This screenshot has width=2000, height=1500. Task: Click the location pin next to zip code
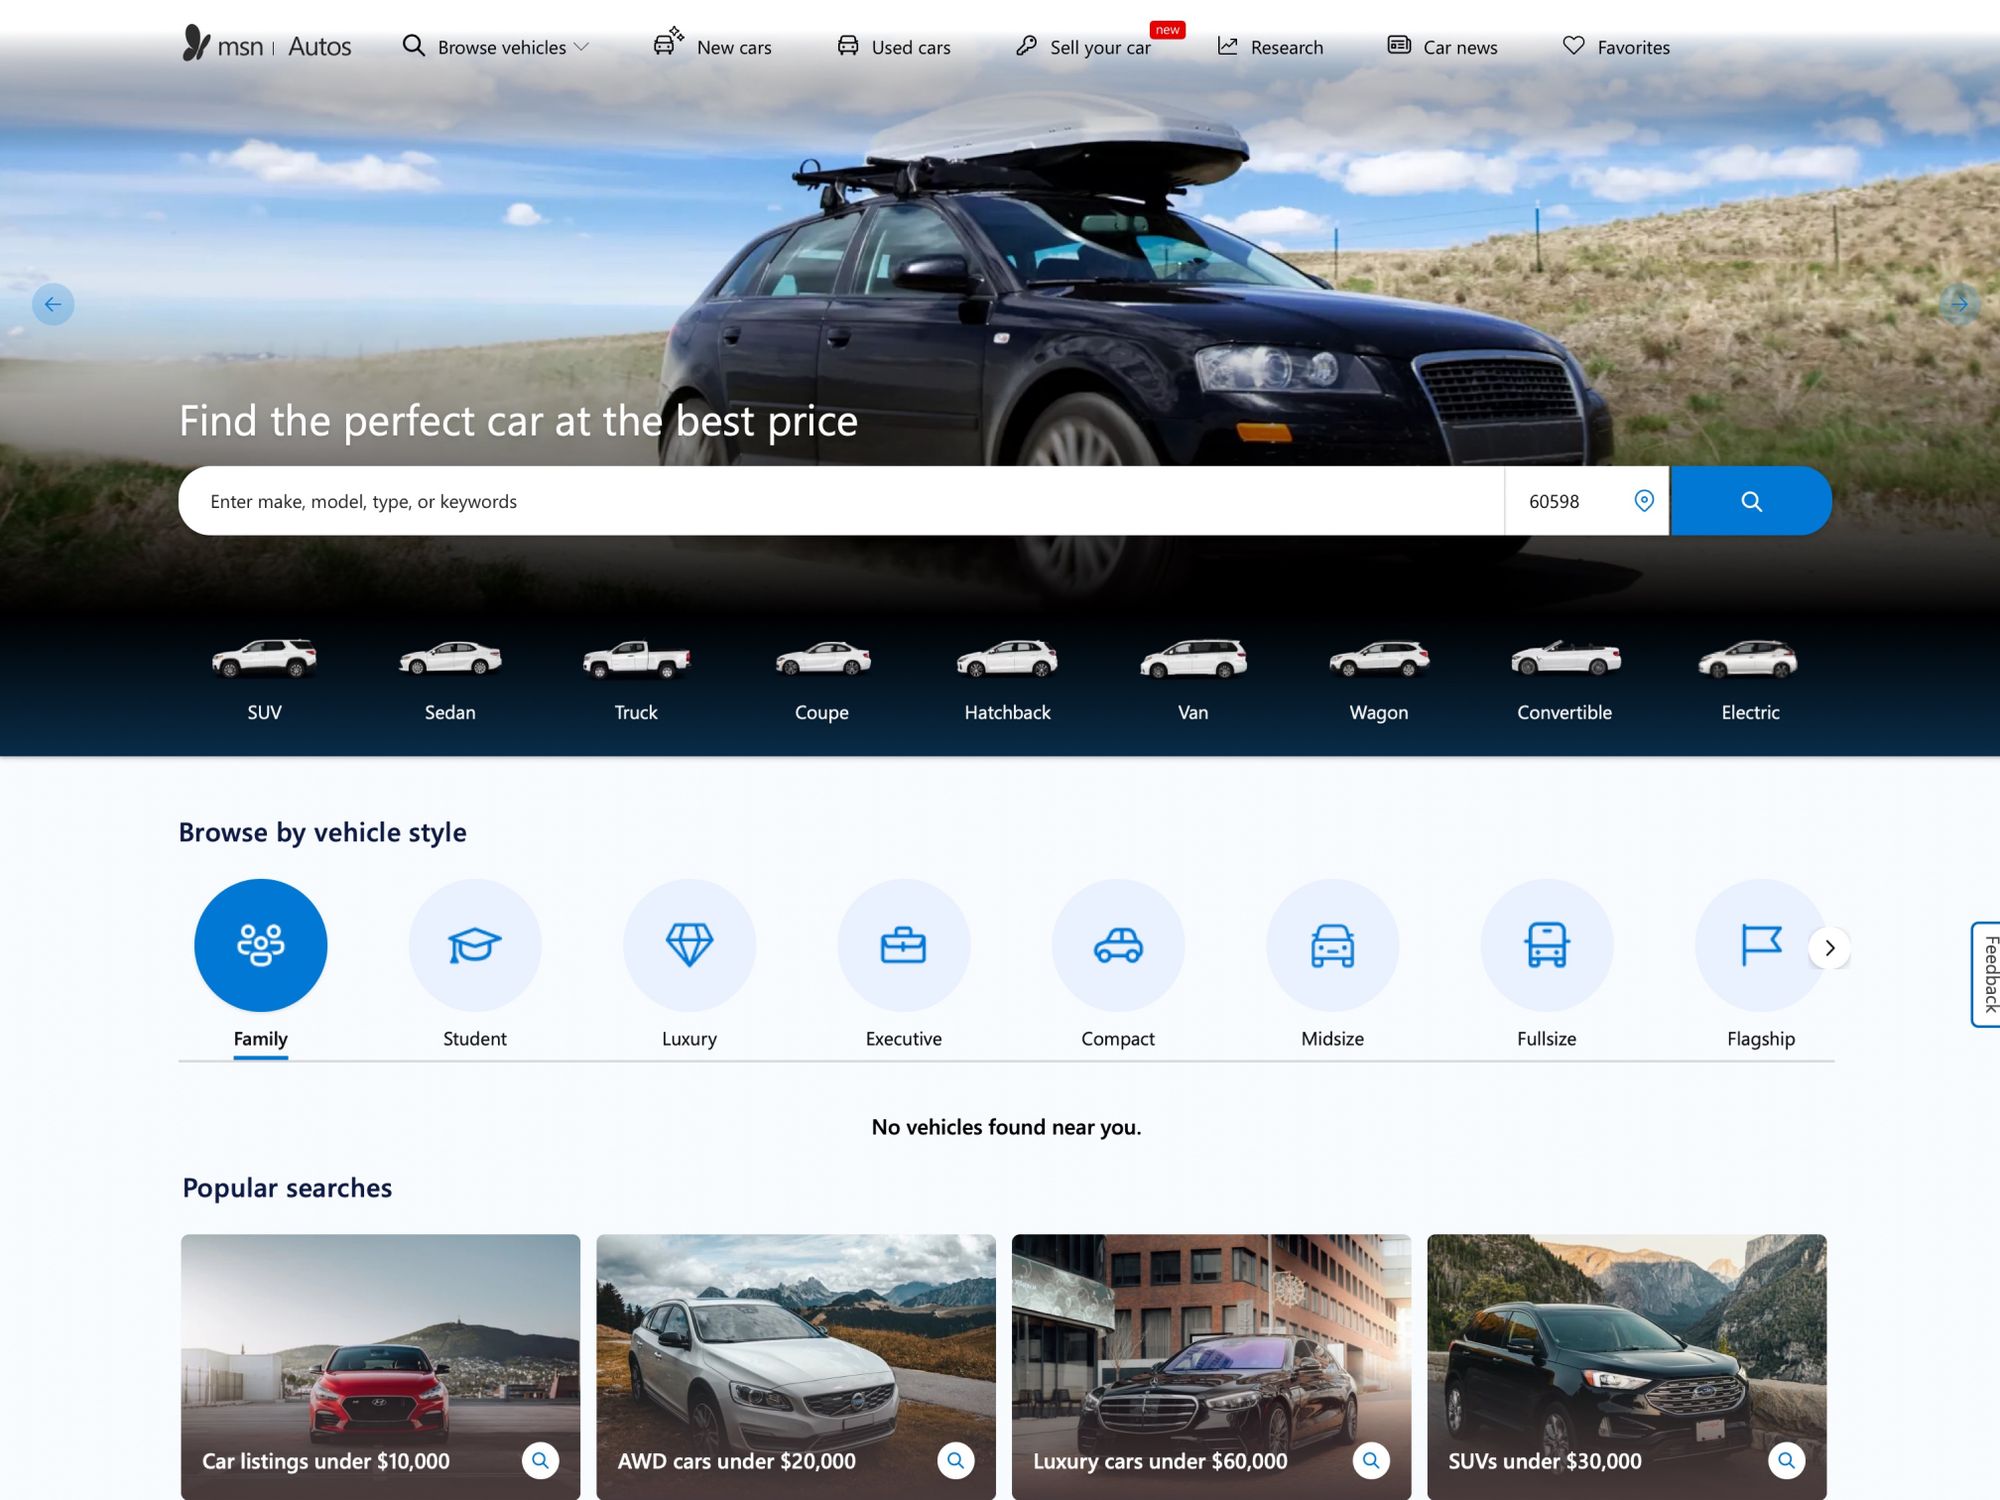1645,501
